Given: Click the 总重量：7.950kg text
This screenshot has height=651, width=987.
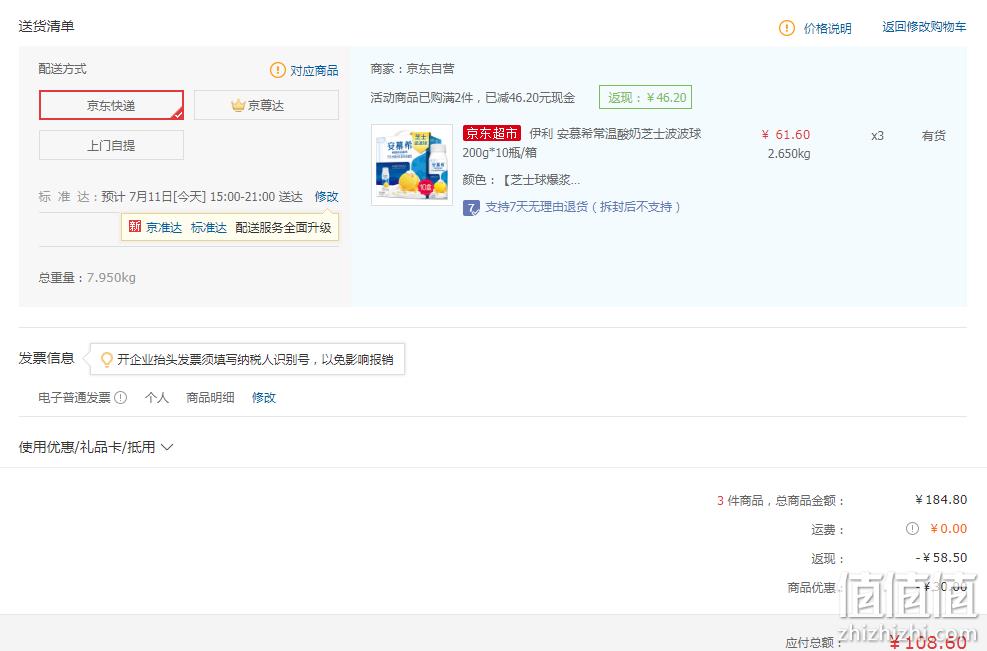Looking at the screenshot, I should click(87, 278).
